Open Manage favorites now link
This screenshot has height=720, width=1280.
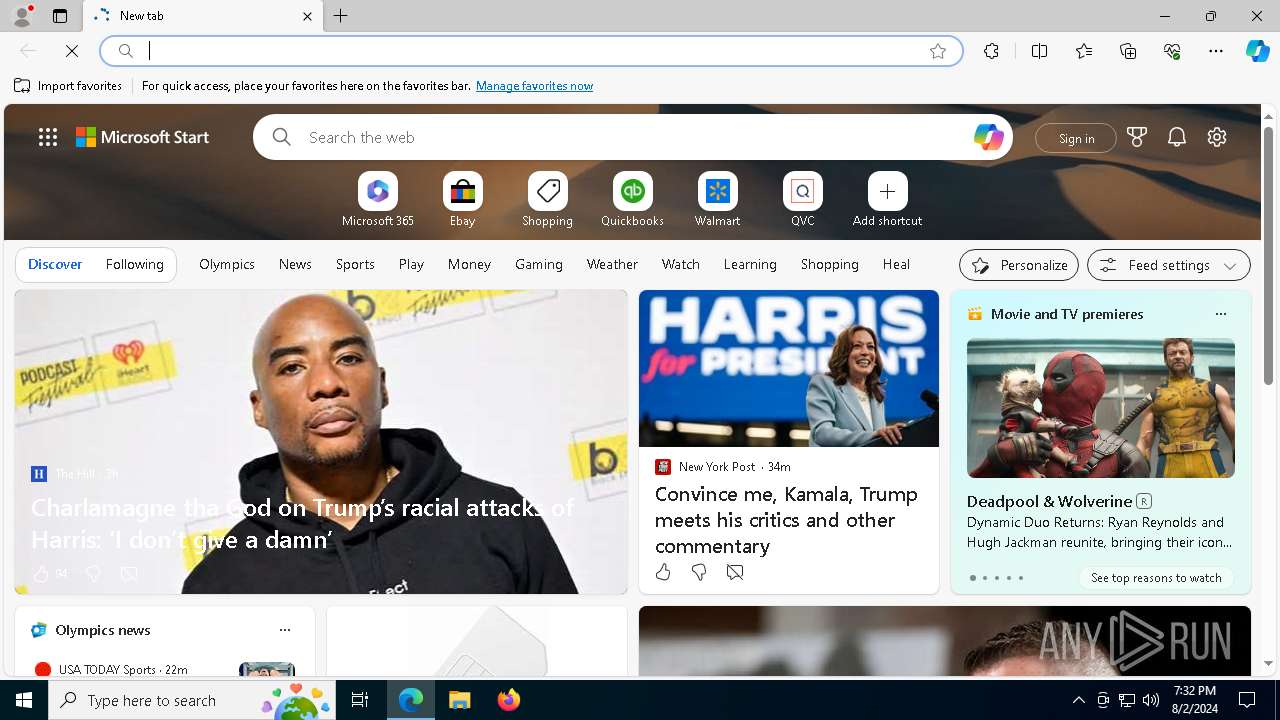pyautogui.click(x=534, y=86)
